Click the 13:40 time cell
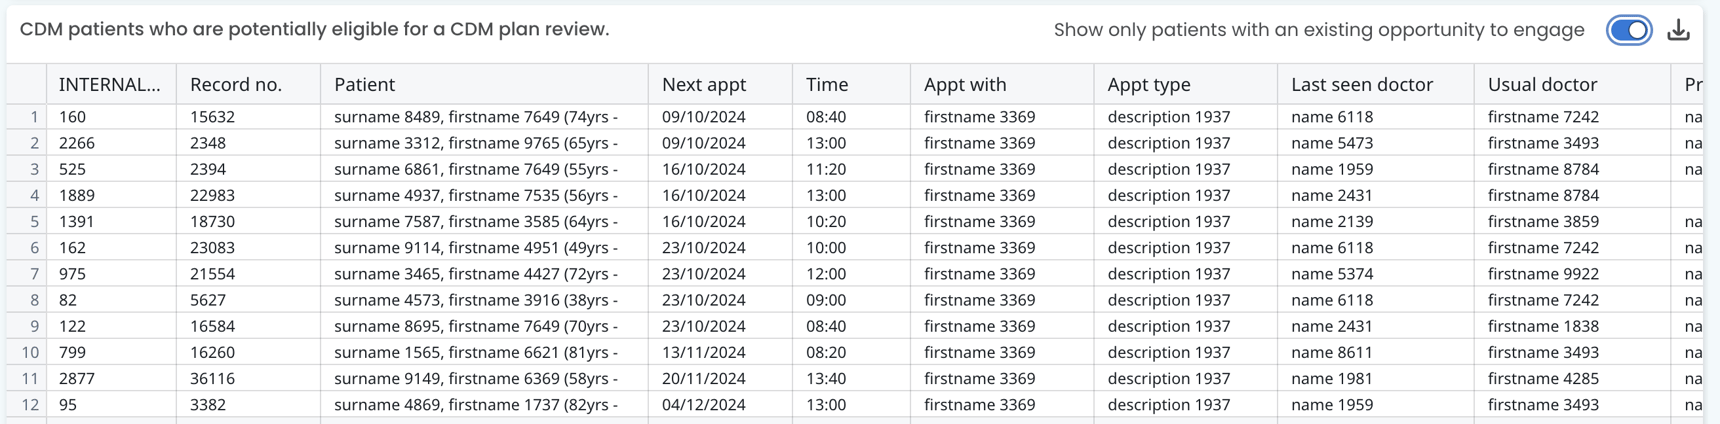1720x424 pixels. tap(826, 379)
